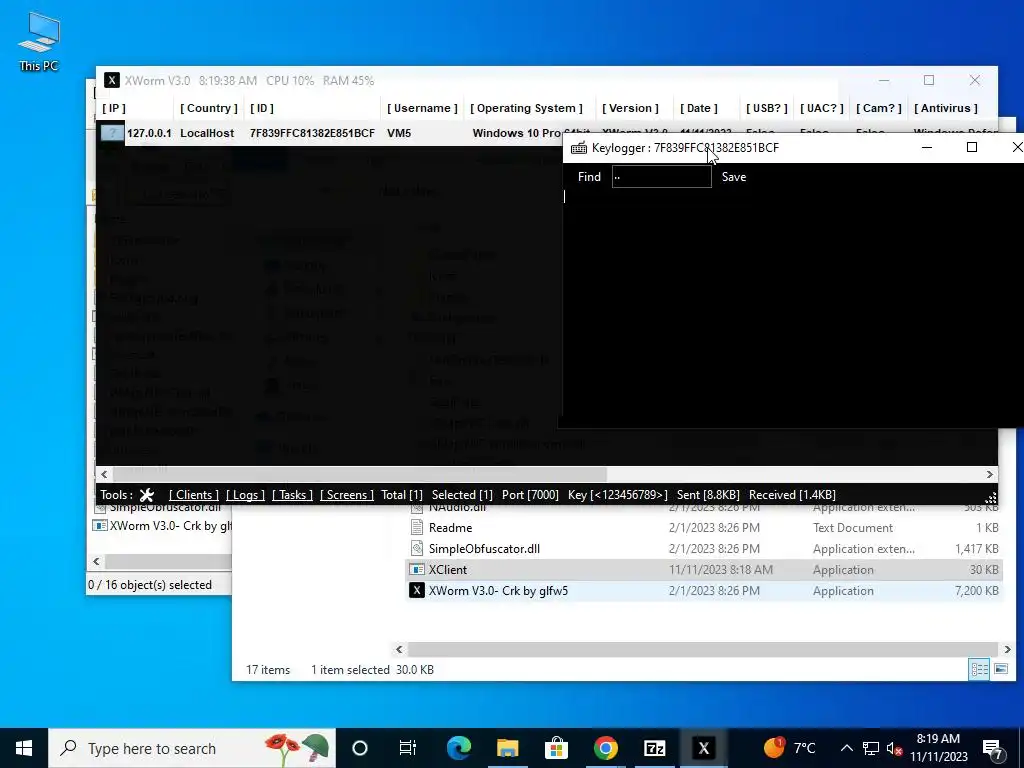Image resolution: width=1024 pixels, height=768 pixels.
Task: Show hidden system tray icons
Action: [x=846, y=749]
